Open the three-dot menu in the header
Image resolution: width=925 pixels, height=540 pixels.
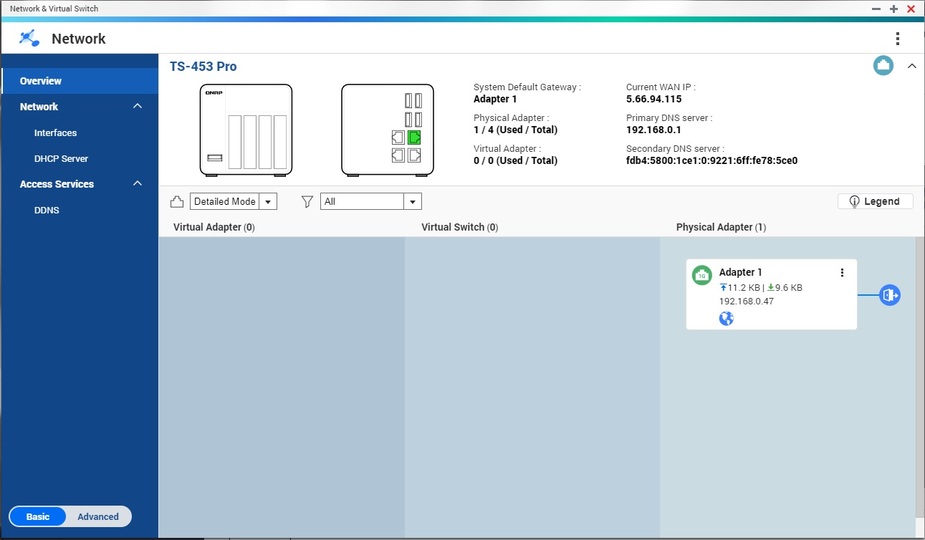897,39
